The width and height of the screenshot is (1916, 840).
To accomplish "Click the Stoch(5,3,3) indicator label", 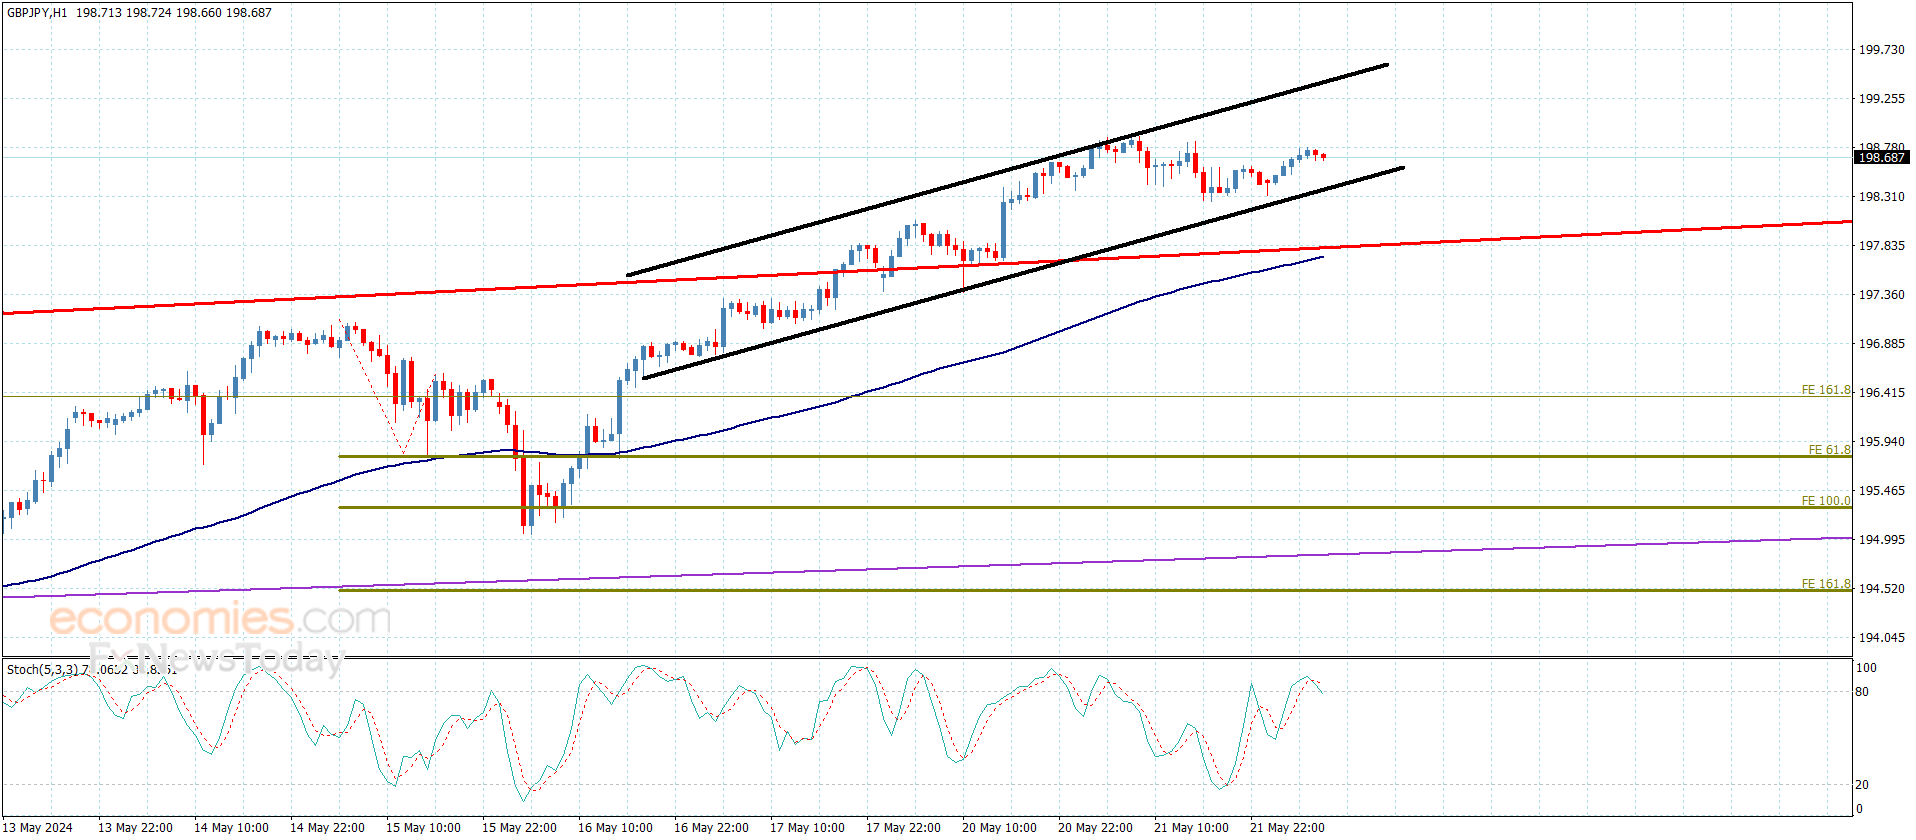I will coord(43,669).
